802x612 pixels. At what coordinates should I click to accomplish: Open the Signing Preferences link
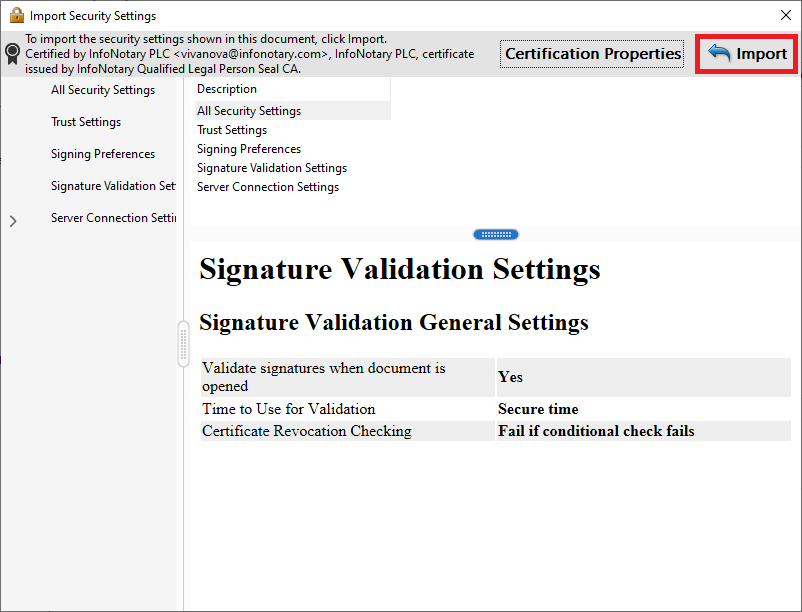248,148
